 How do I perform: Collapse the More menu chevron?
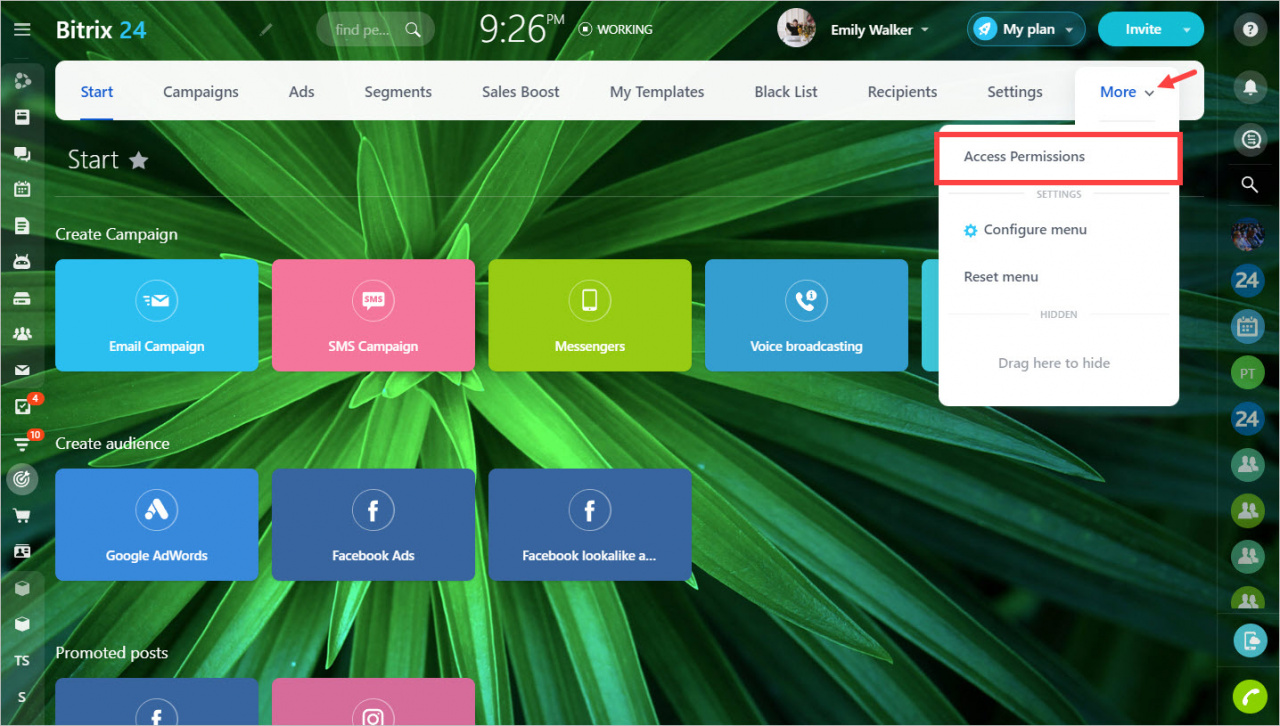point(1150,93)
